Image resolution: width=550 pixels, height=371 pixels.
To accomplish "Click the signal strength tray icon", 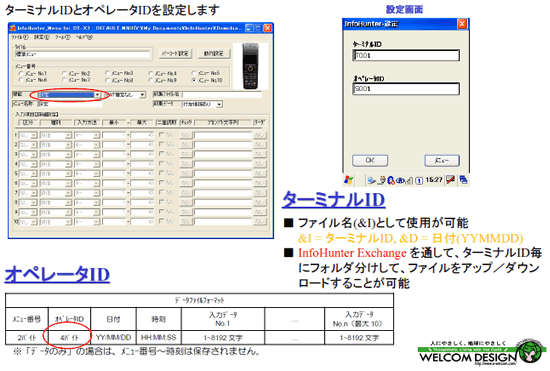I will click(409, 181).
